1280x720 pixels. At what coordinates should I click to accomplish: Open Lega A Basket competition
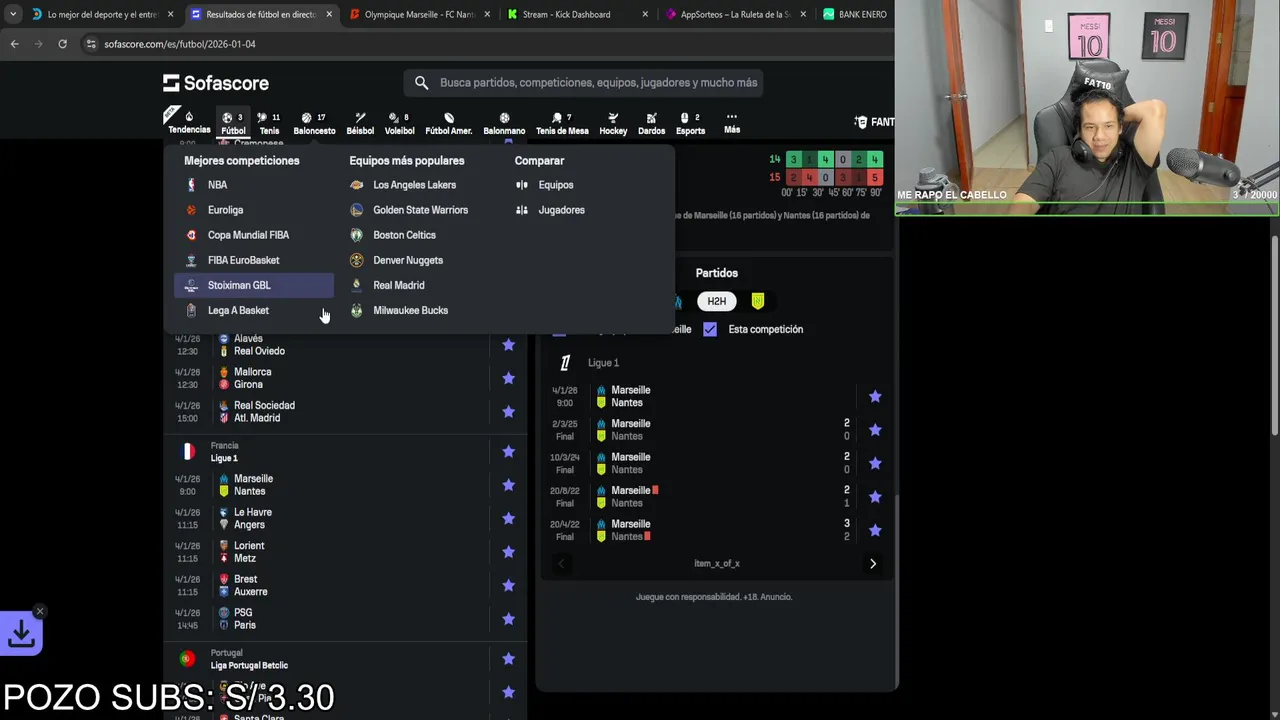pos(254,310)
